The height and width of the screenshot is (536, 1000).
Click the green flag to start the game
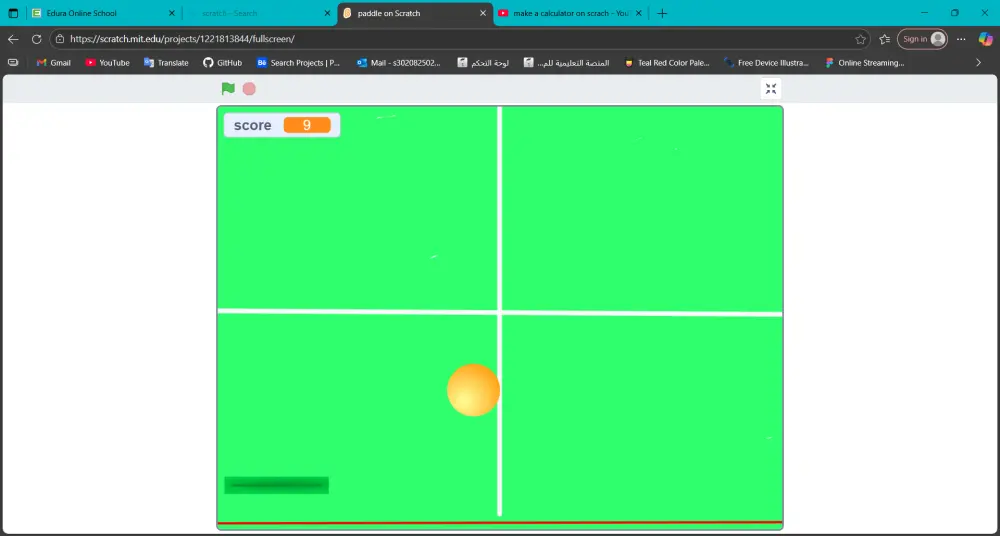(228, 89)
